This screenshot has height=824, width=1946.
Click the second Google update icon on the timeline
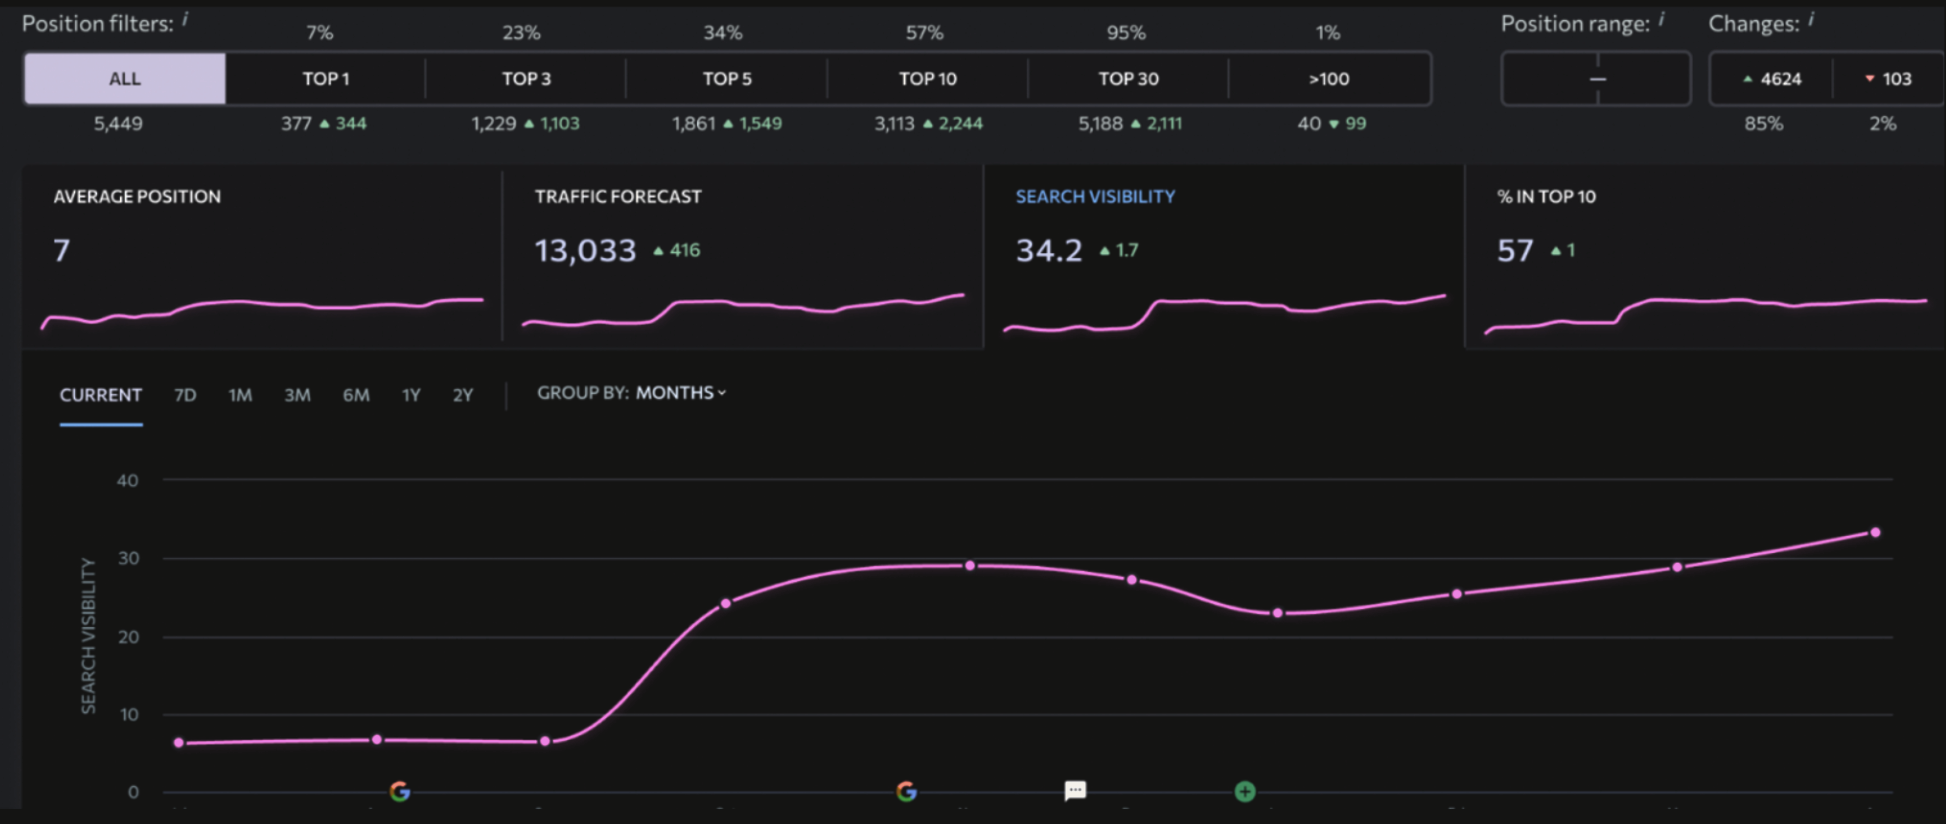click(x=907, y=791)
